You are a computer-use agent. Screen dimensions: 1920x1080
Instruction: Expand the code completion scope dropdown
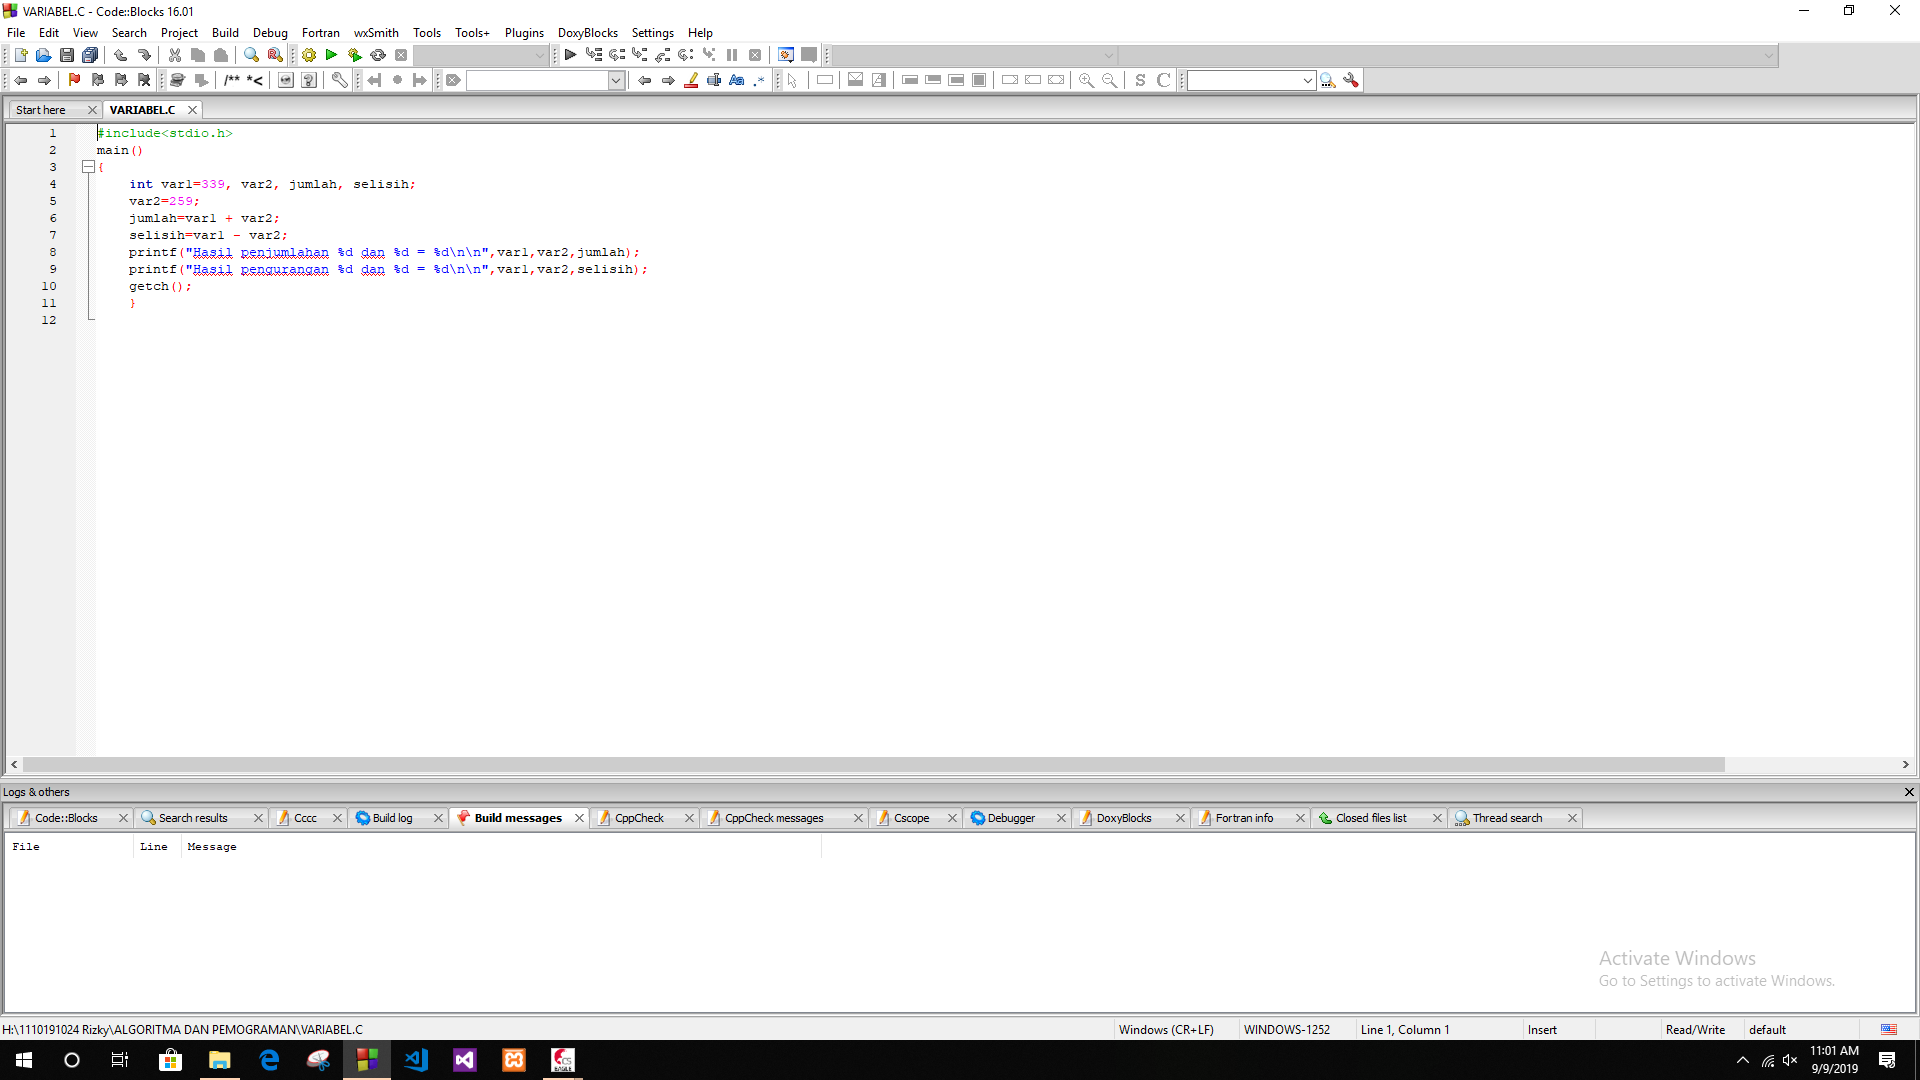point(1108,55)
